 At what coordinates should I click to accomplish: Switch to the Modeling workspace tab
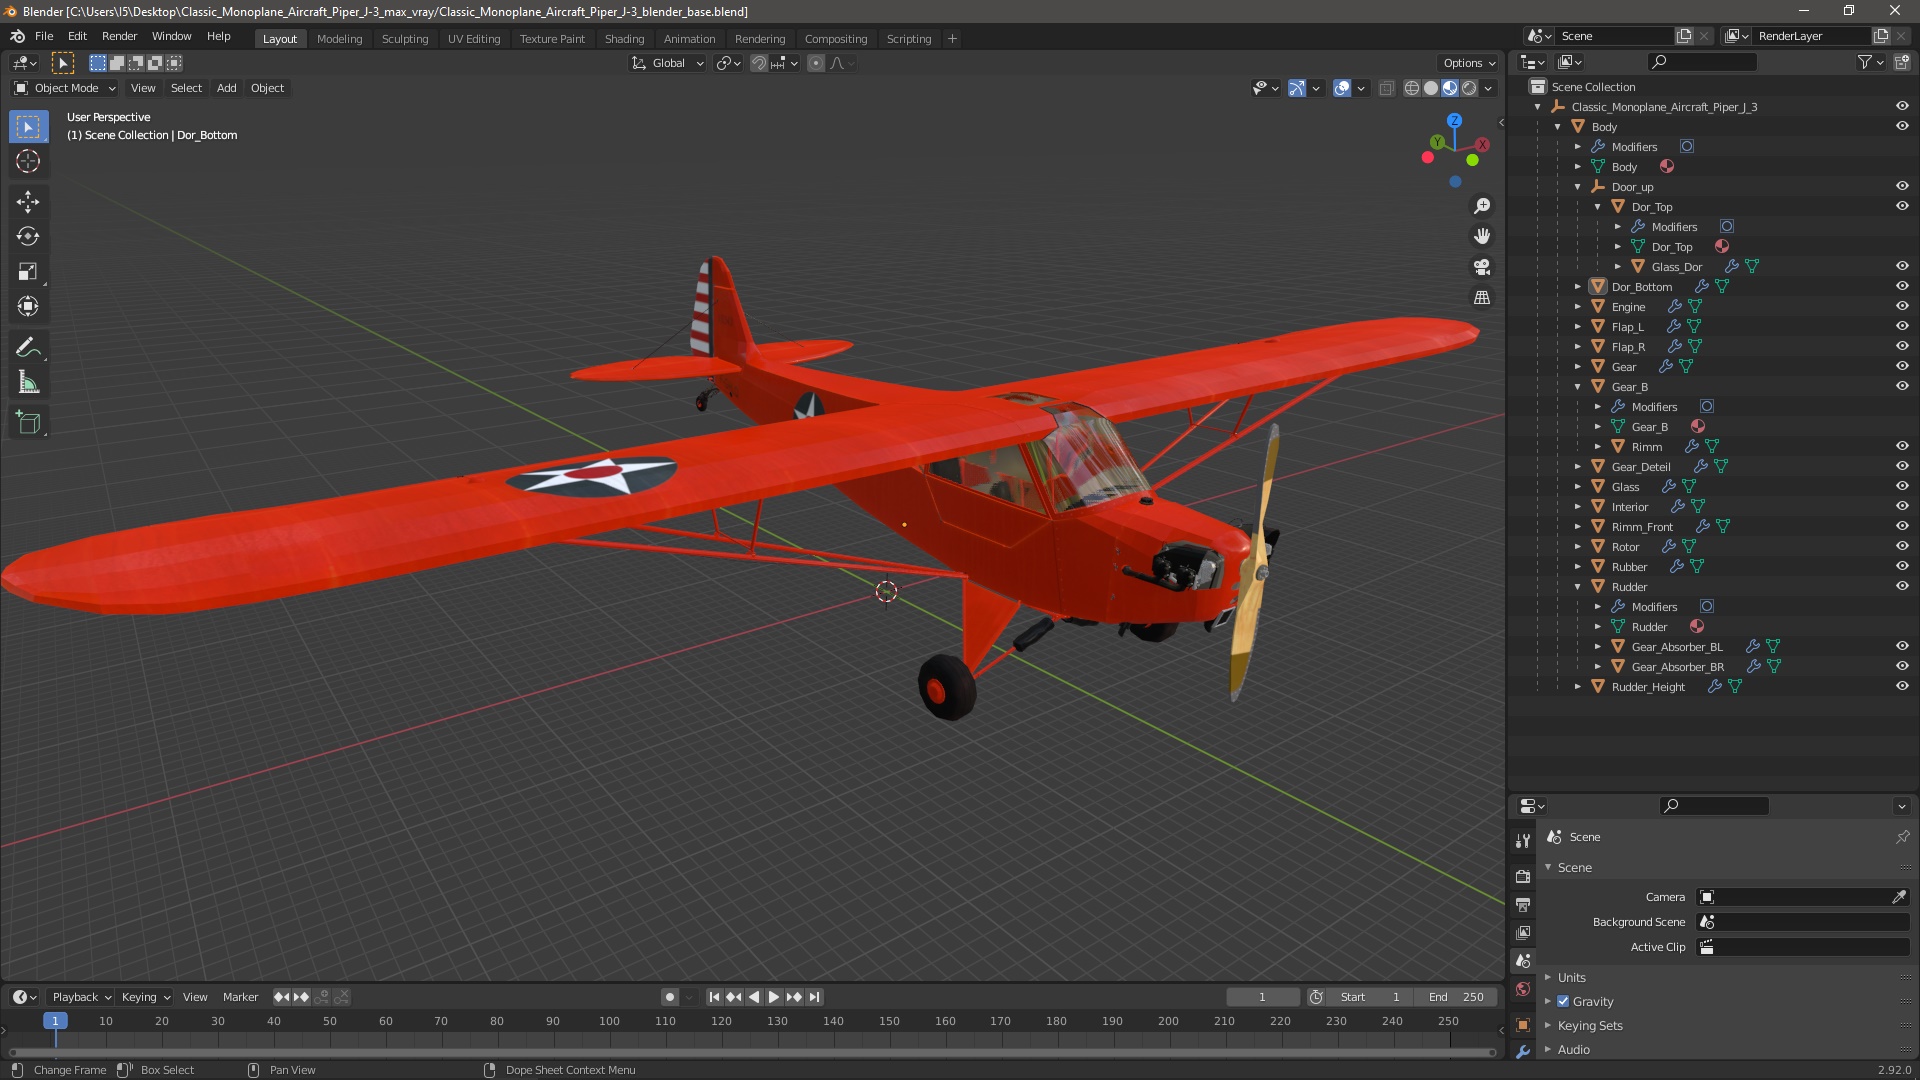tap(339, 39)
